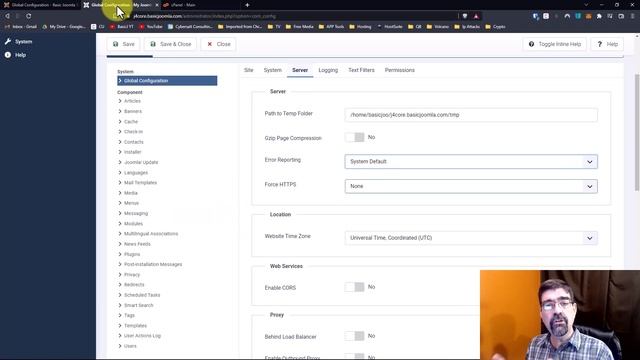
Task: Click the Path to Temp Folder field
Action: pos(471,115)
